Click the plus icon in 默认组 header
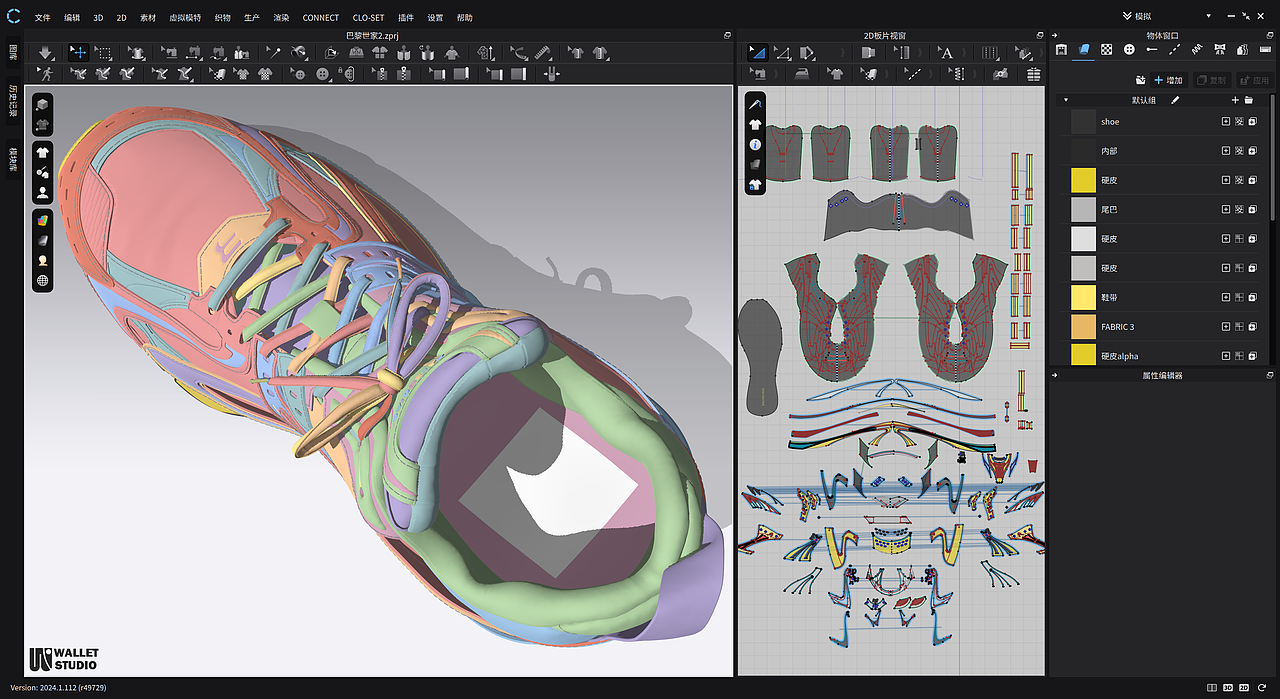Image resolution: width=1280 pixels, height=699 pixels. tap(1235, 100)
